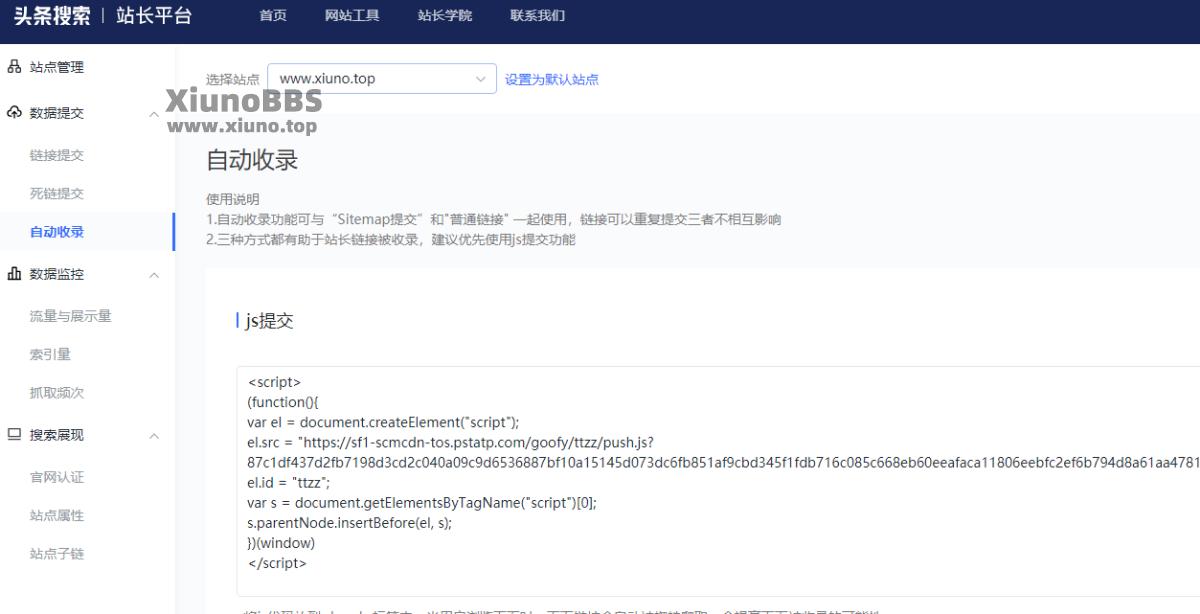Viewport: 1200px width, 614px height.
Task: Open 联系我们 in top navigation
Action: pos(537,16)
